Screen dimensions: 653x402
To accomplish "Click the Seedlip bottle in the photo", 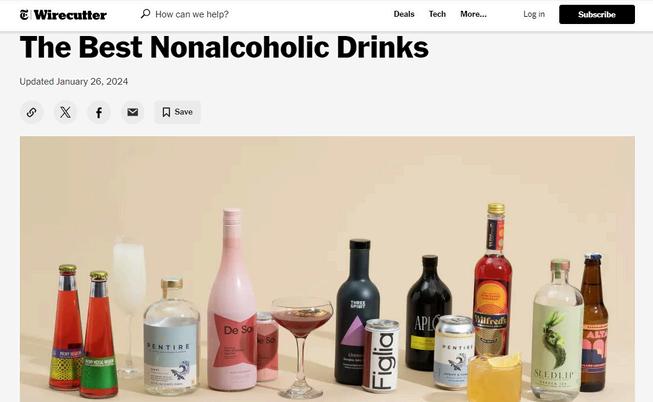I will coord(557,329).
